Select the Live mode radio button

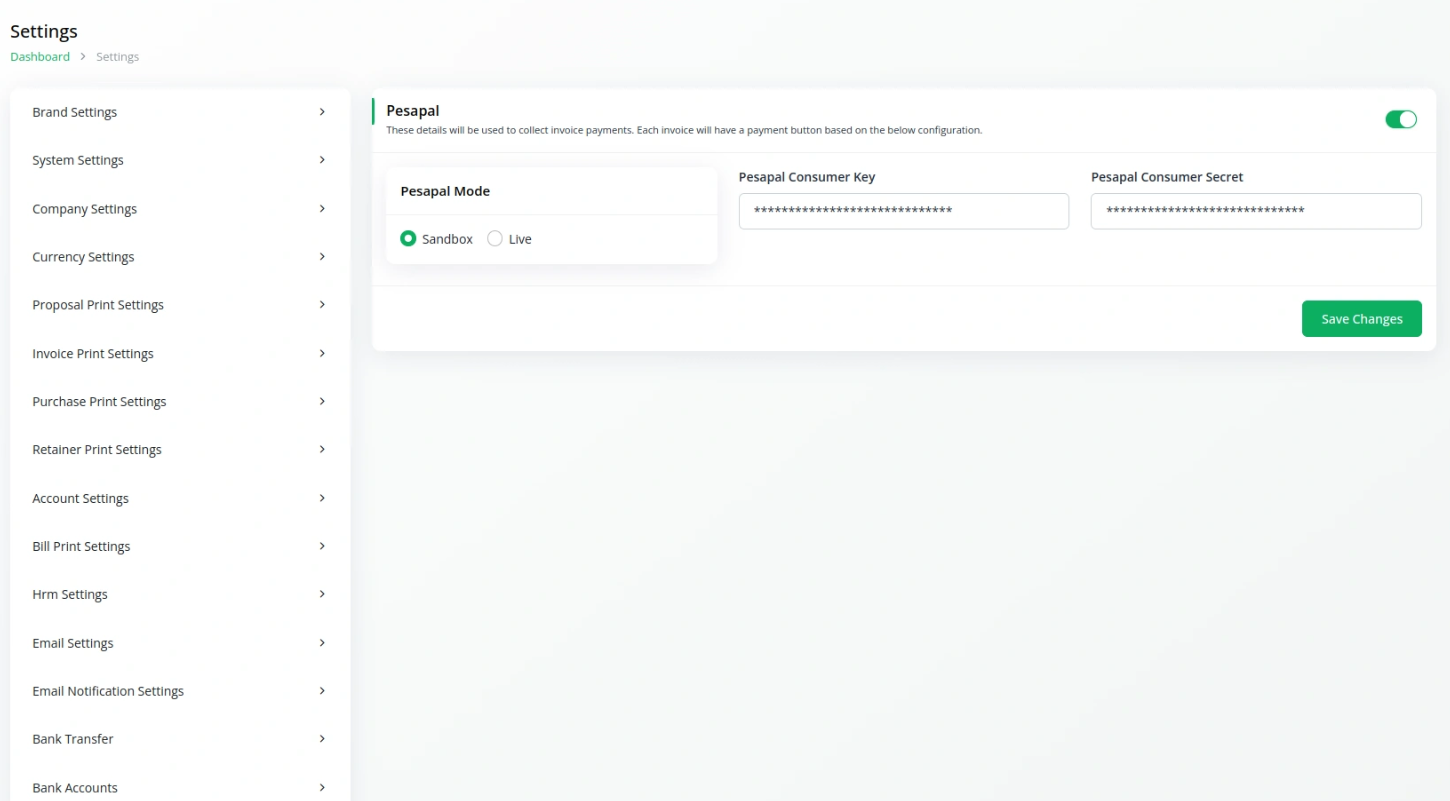pos(495,239)
